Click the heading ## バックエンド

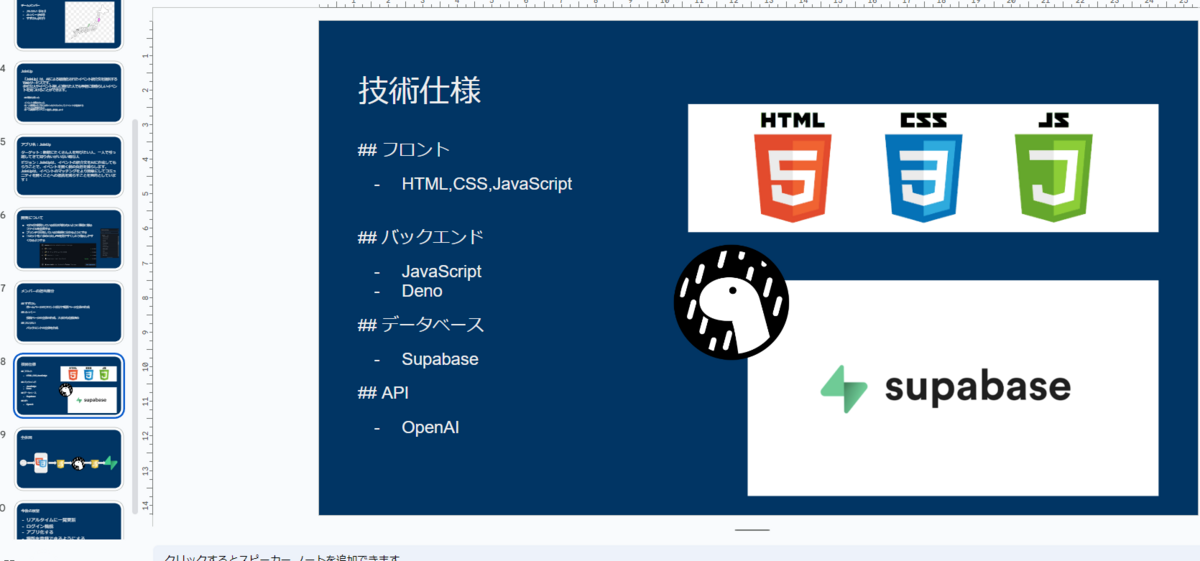[420, 237]
